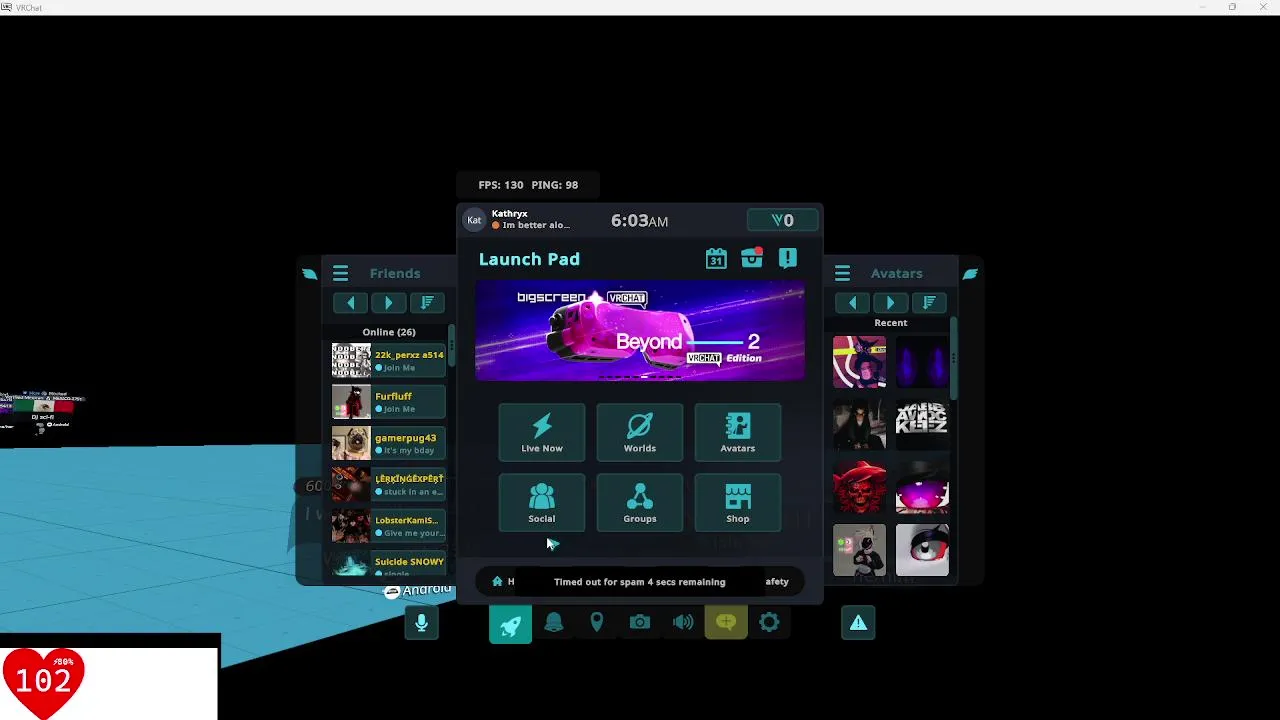Open the speaker audio settings tab
Image resolution: width=1280 pixels, height=720 pixels.
pyautogui.click(x=683, y=623)
